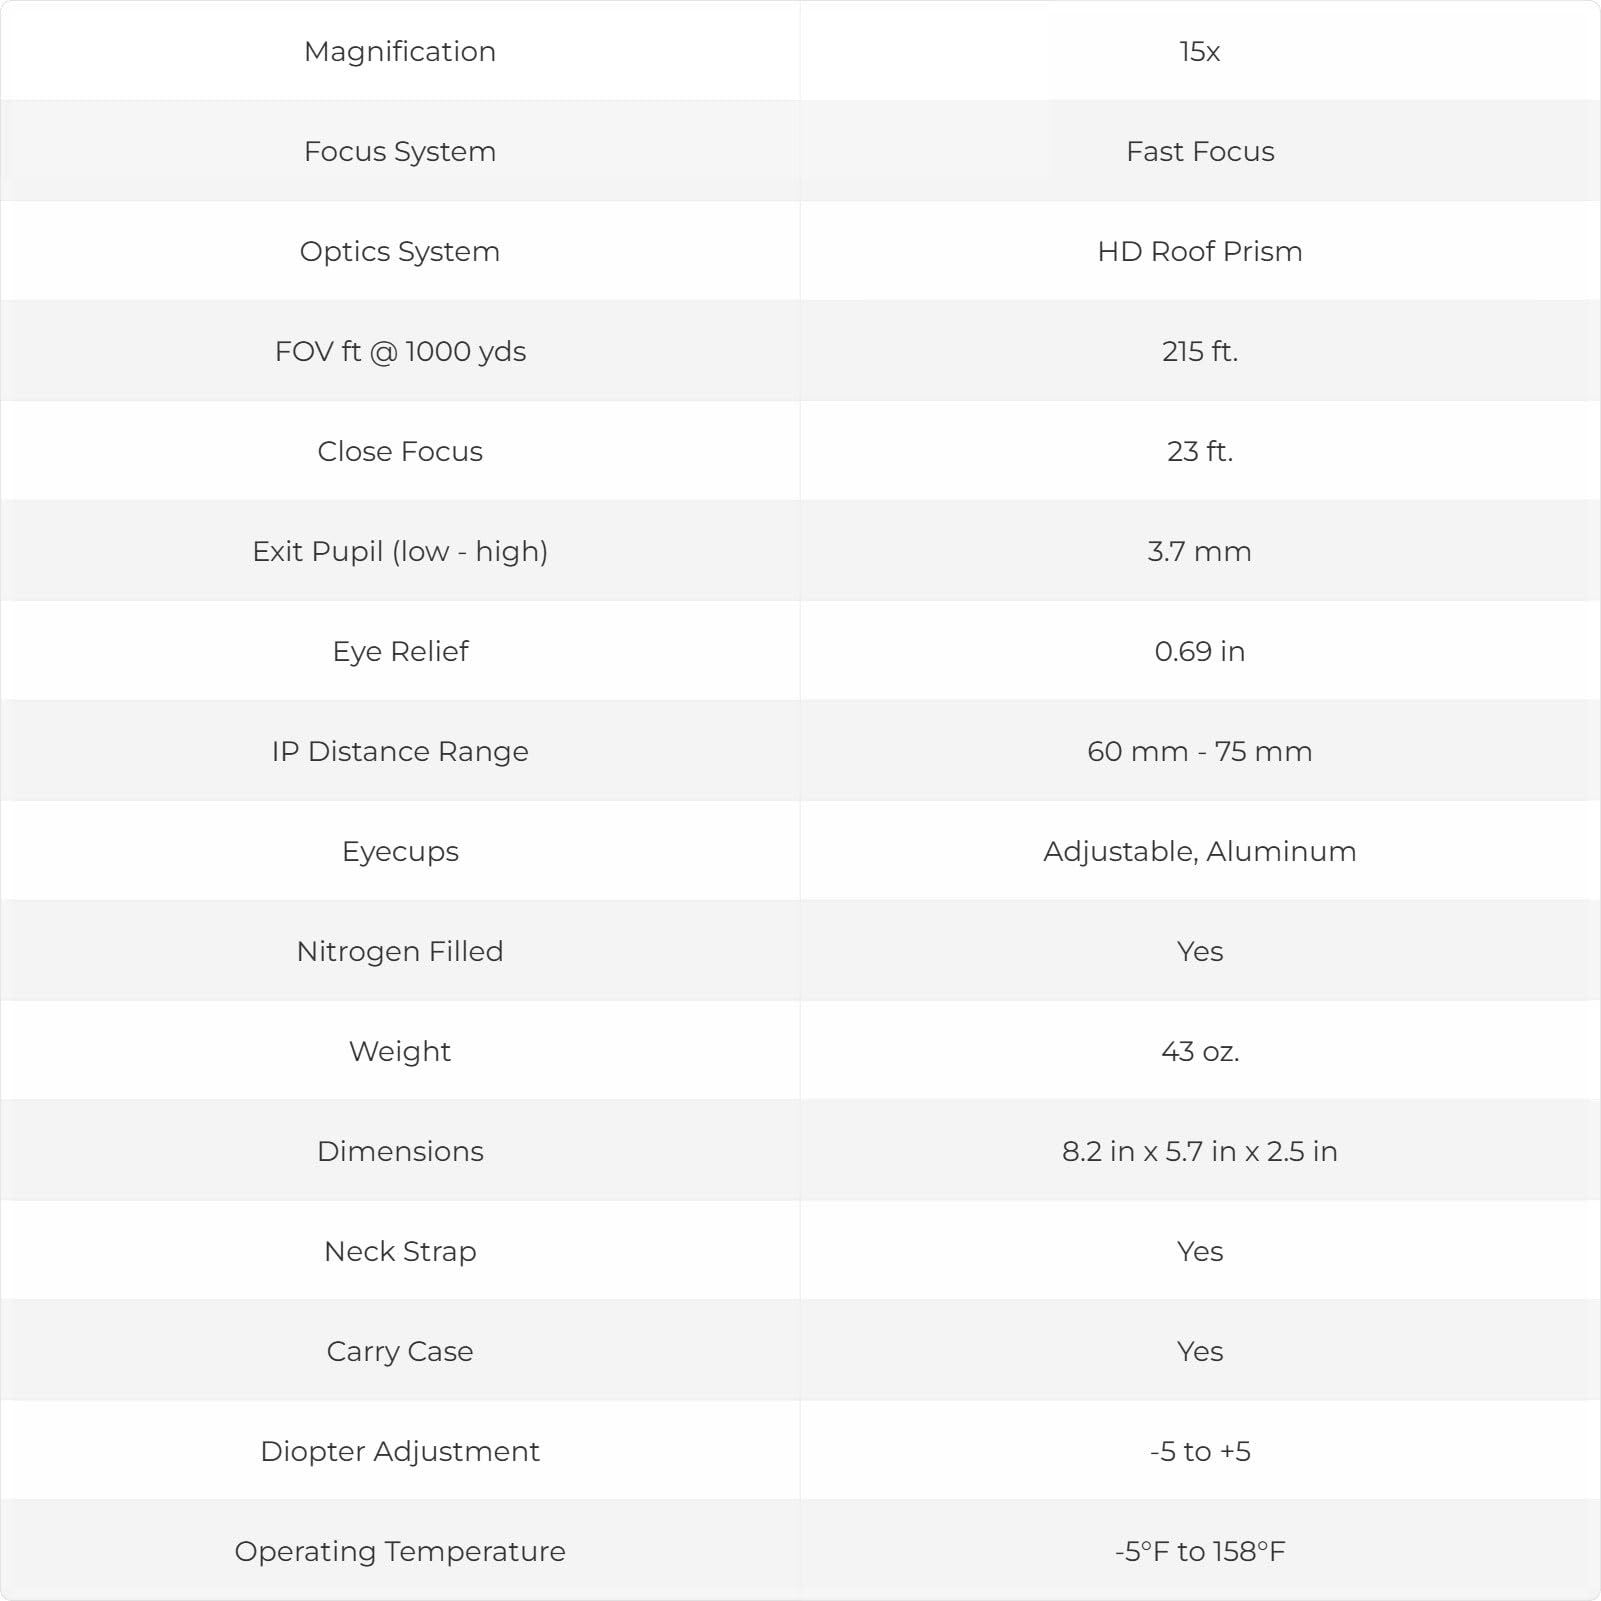This screenshot has height=1601, width=1601.
Task: Click the Adjustable, Aluminum eyecups value
Action: 1200,851
